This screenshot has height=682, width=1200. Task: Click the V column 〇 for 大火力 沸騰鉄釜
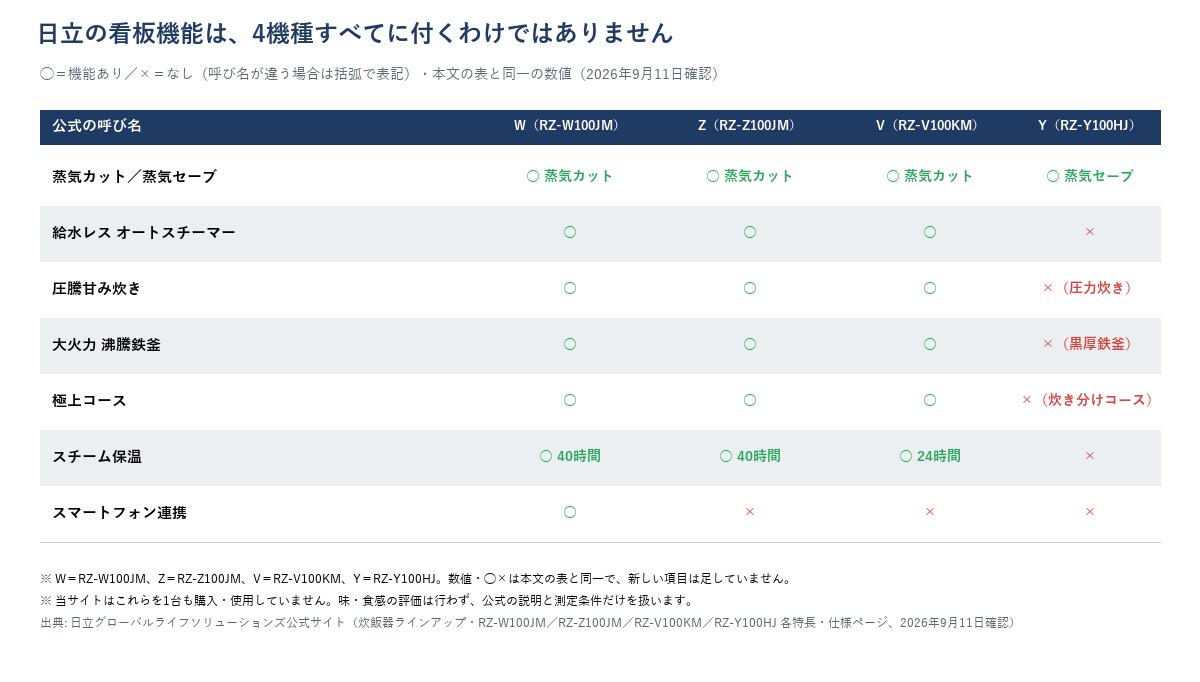(930, 344)
